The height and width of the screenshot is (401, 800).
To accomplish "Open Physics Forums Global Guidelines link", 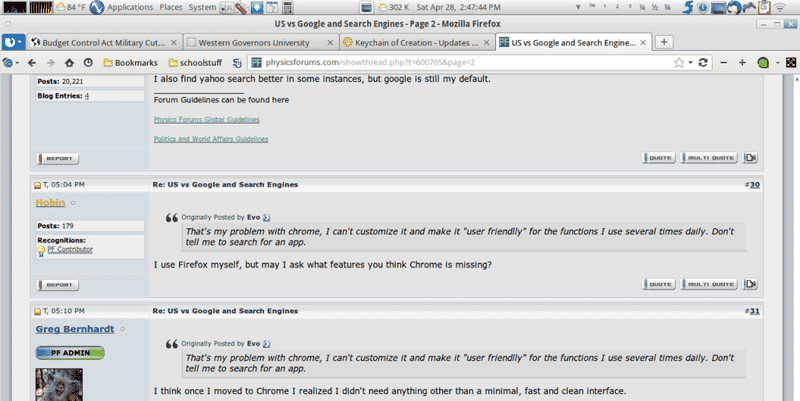I will (x=207, y=119).
